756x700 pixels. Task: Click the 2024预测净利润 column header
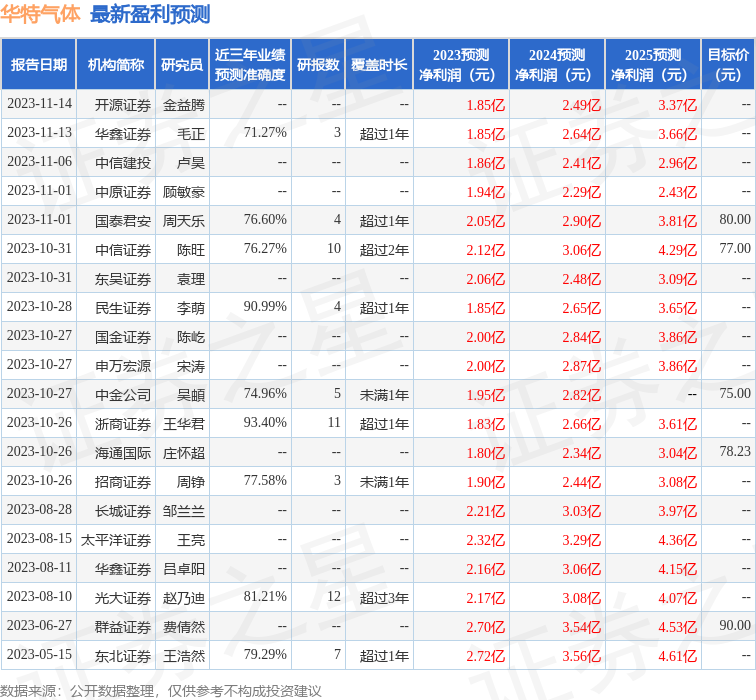[557, 65]
